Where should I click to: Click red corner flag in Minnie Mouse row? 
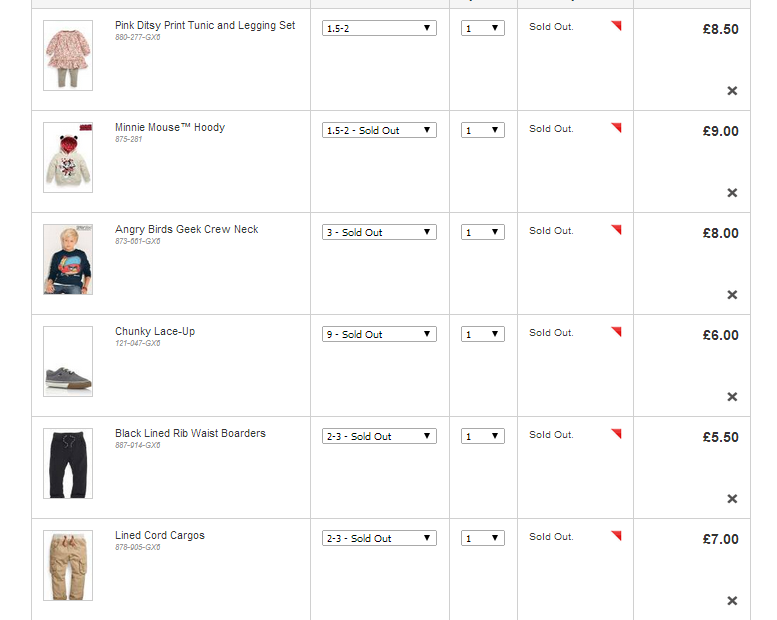[616, 128]
